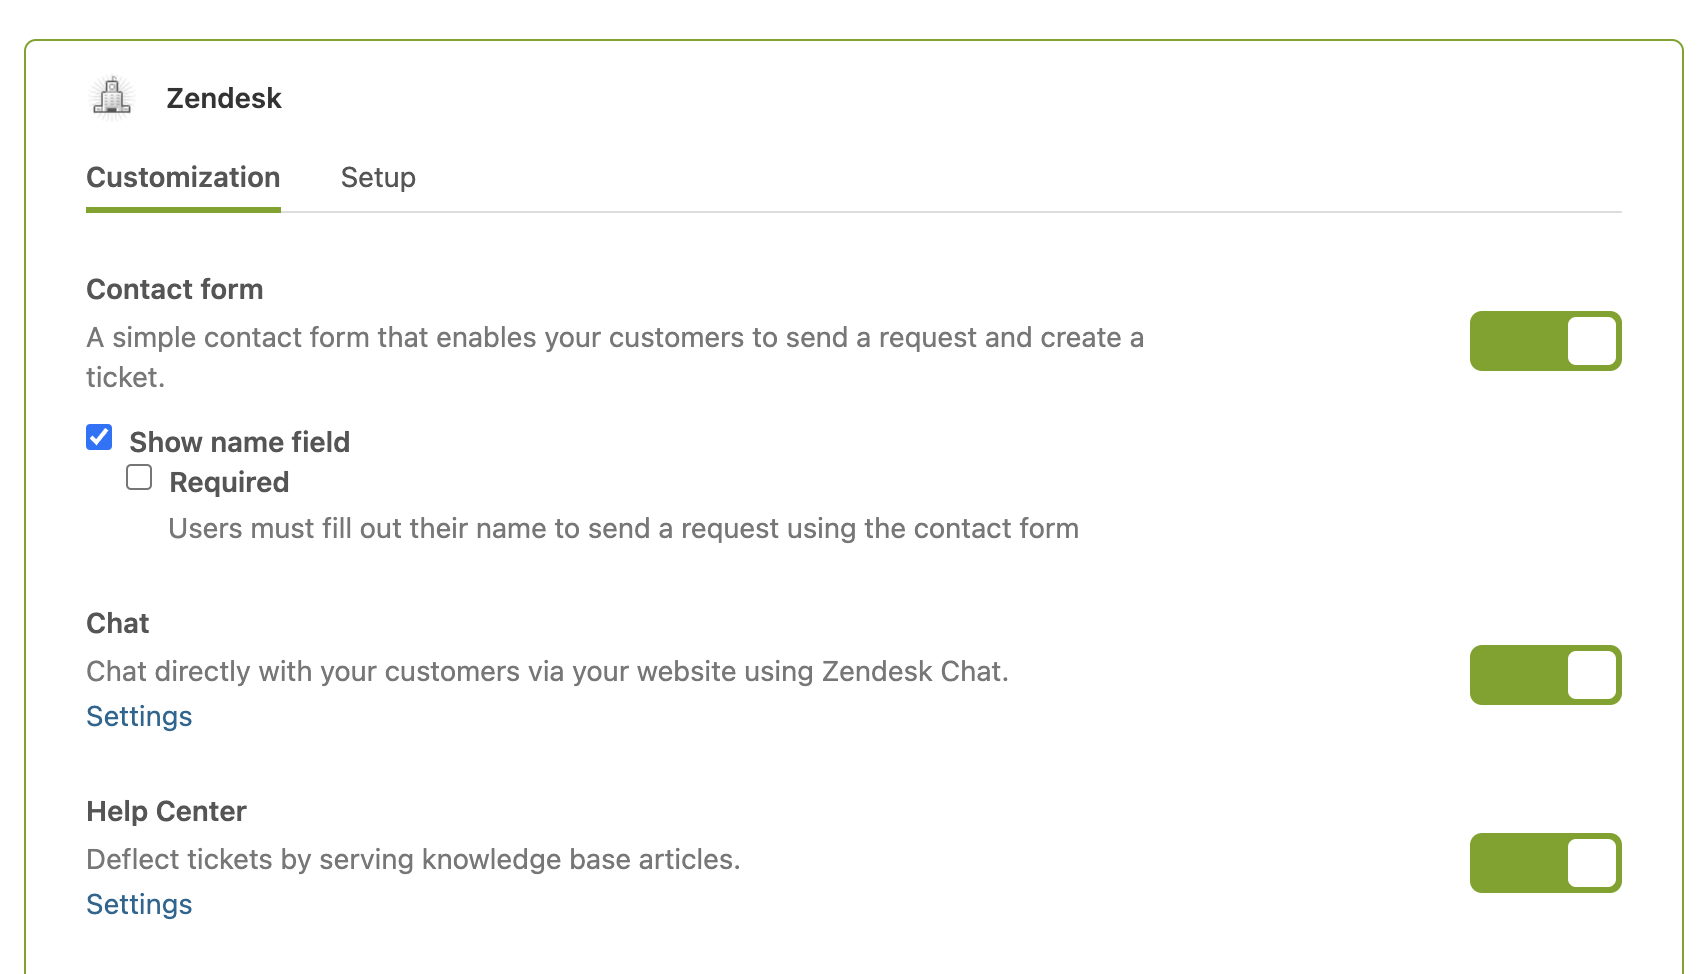This screenshot has width=1698, height=974.
Task: Click the Zendesk building logo icon
Action: 112,97
